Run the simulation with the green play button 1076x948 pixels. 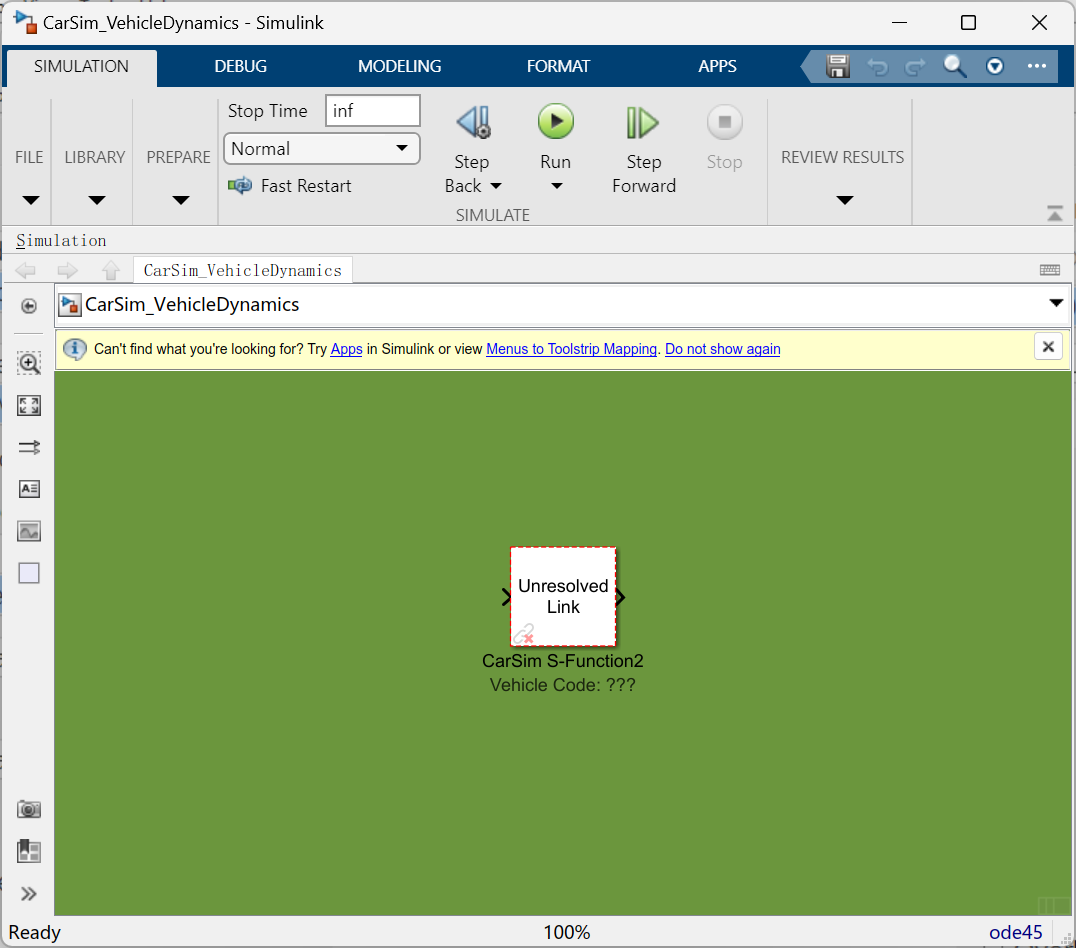point(555,122)
